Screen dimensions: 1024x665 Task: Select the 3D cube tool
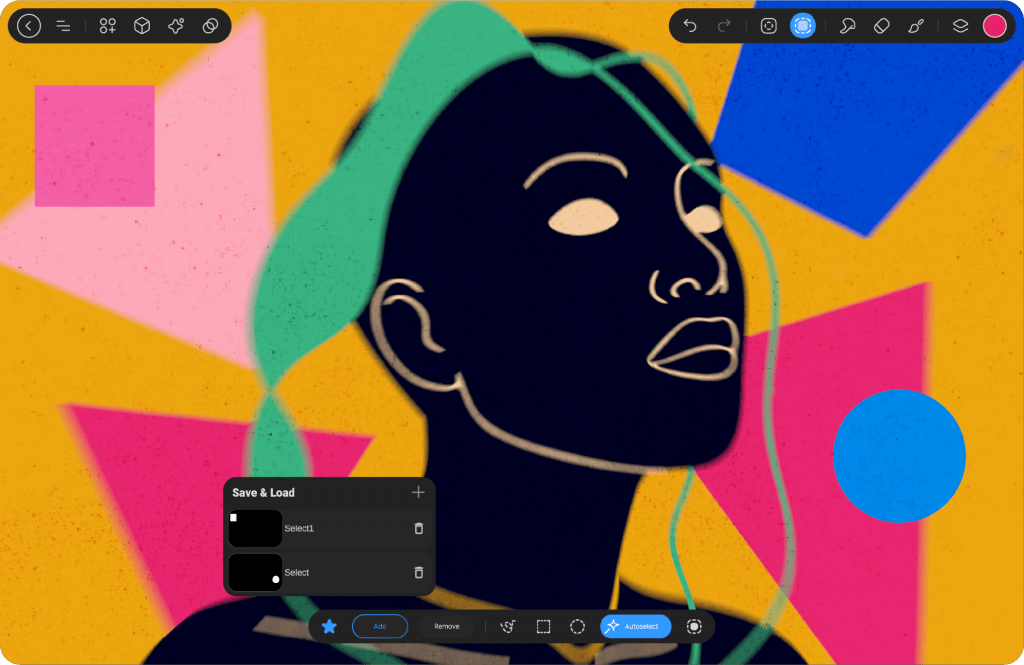[142, 26]
